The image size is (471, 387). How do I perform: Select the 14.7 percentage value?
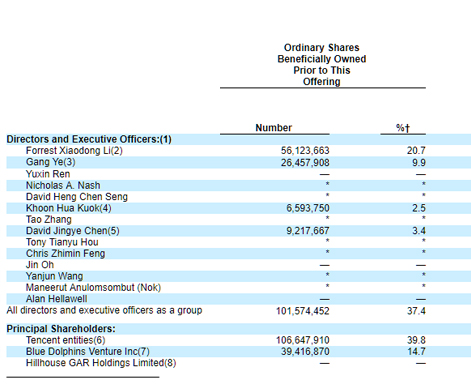click(x=416, y=351)
